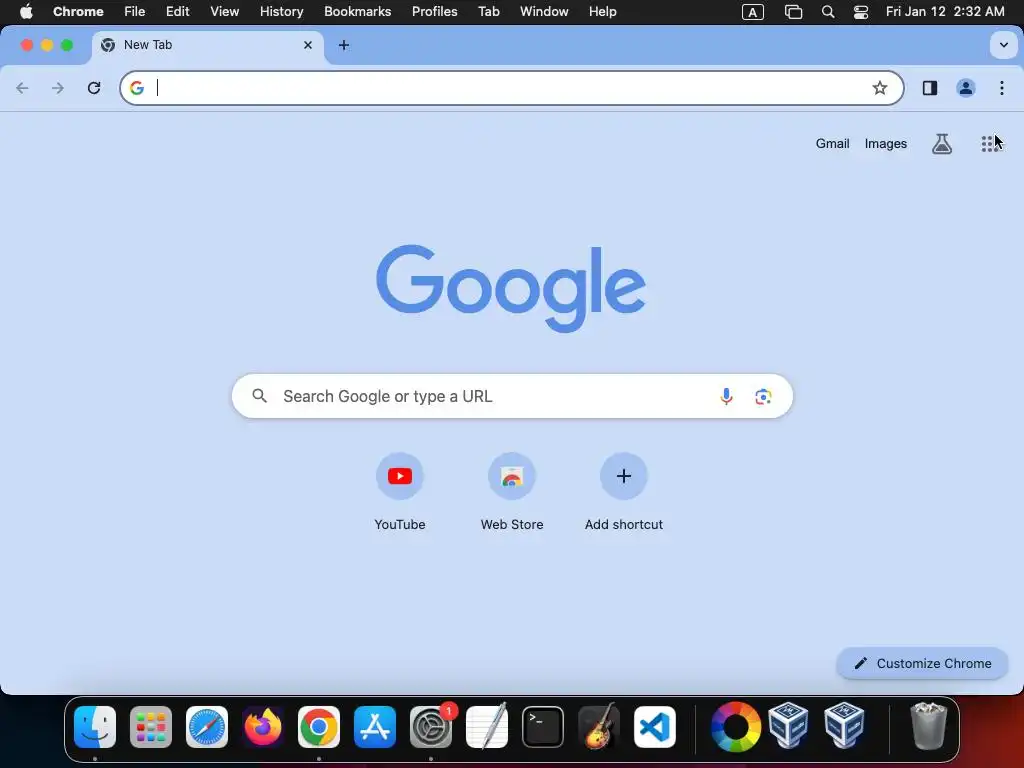
Task: Open Launchpad from the Dock
Action: (151, 727)
